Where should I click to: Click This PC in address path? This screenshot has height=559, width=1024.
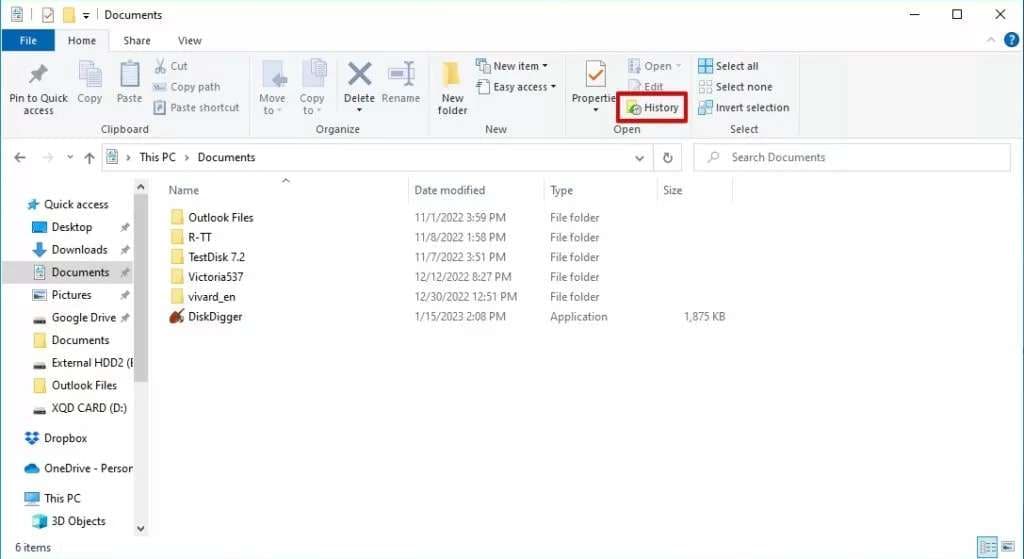tap(157, 157)
